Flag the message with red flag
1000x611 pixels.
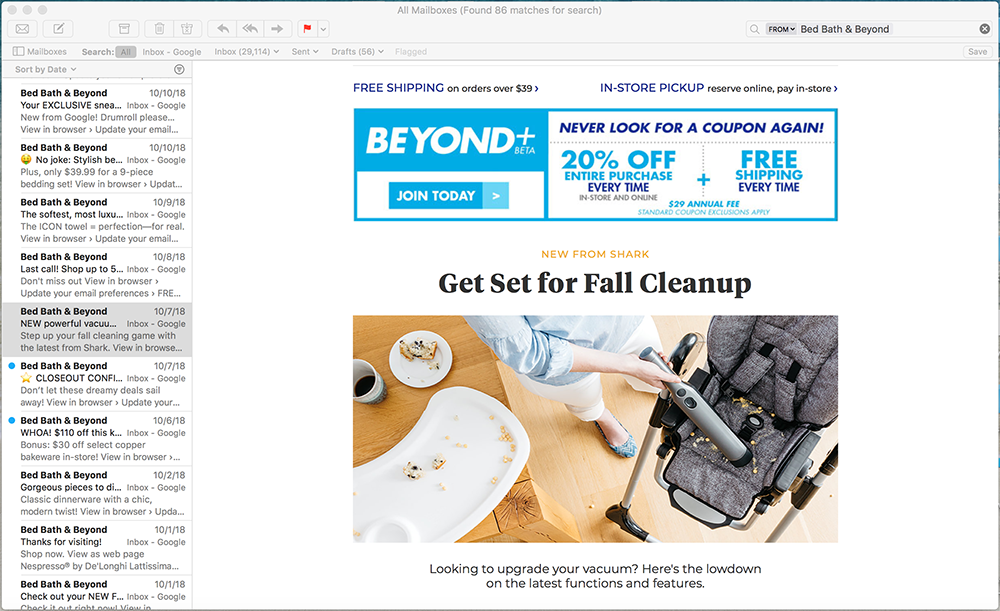pos(307,29)
